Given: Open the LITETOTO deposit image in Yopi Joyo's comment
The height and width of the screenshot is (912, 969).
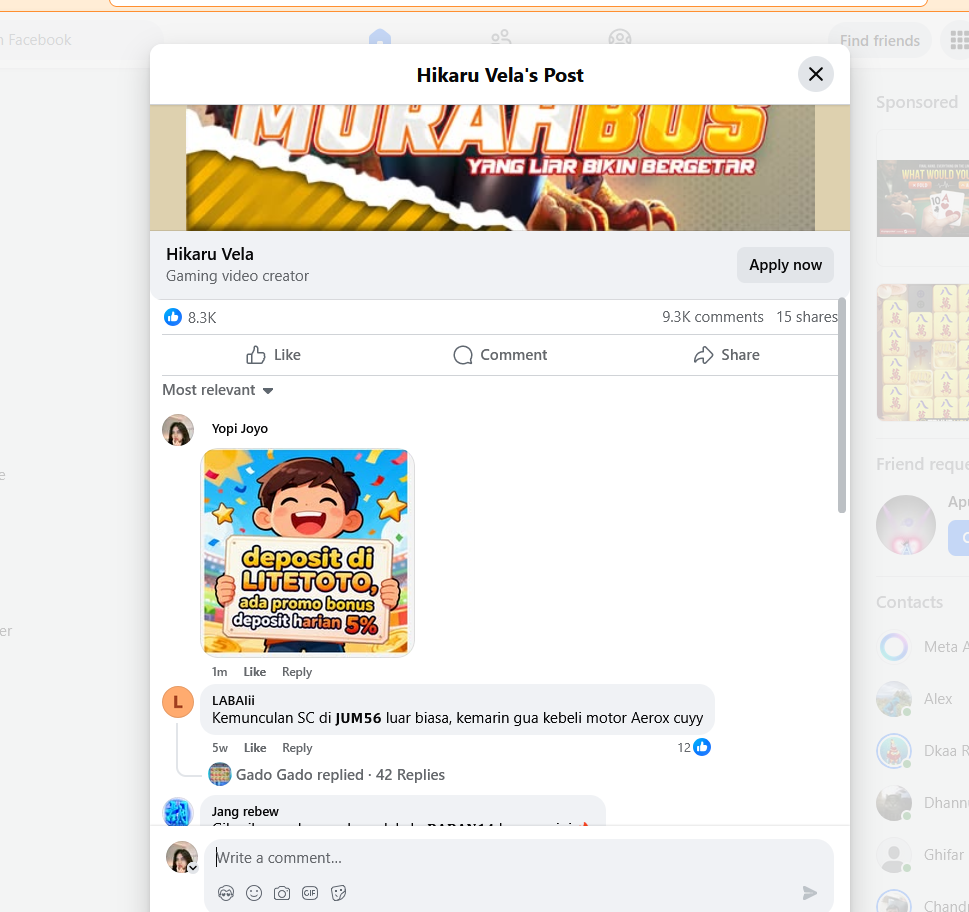Looking at the screenshot, I should [307, 552].
